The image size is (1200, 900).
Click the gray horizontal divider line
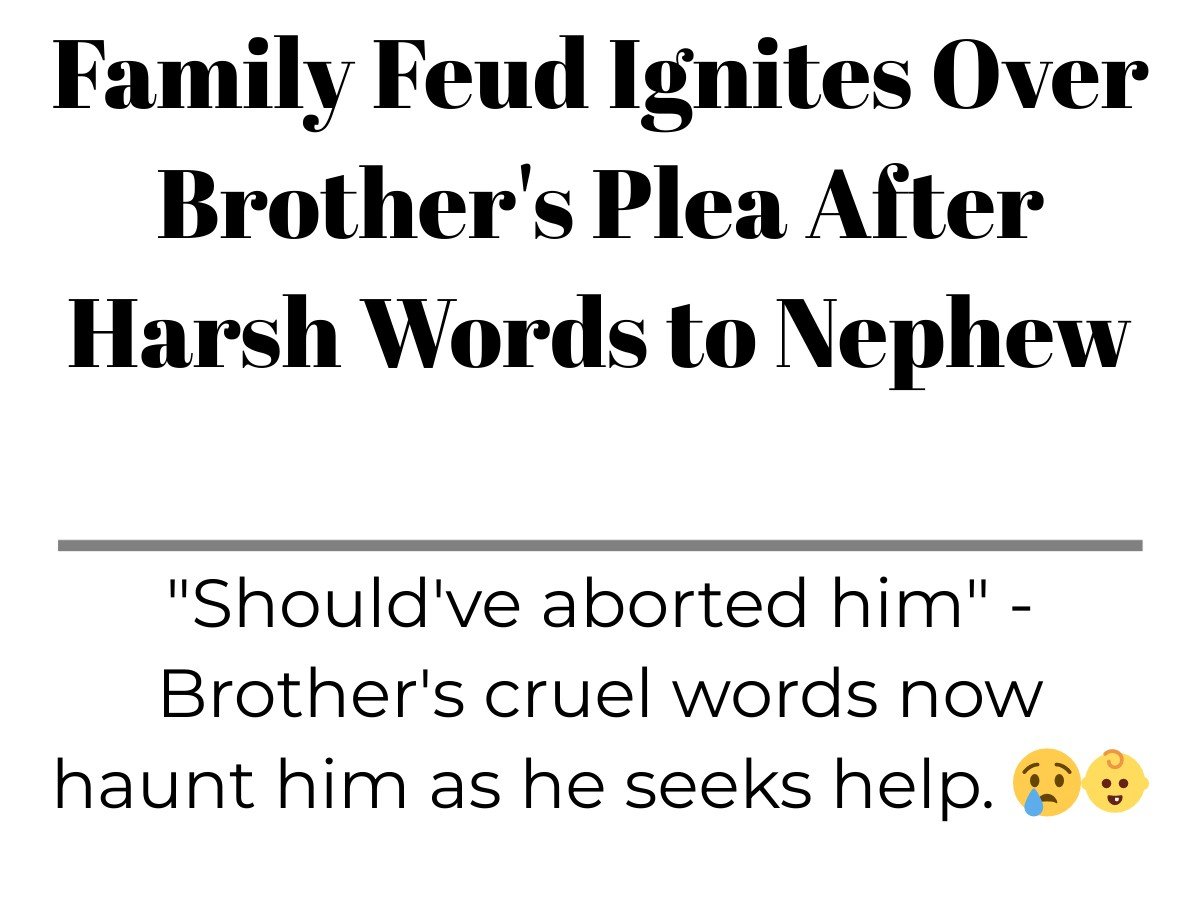600,545
